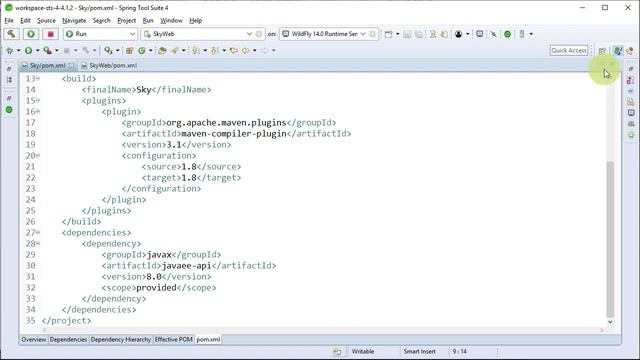Click maven-compiler-plugin text on line 18

(x=234, y=133)
